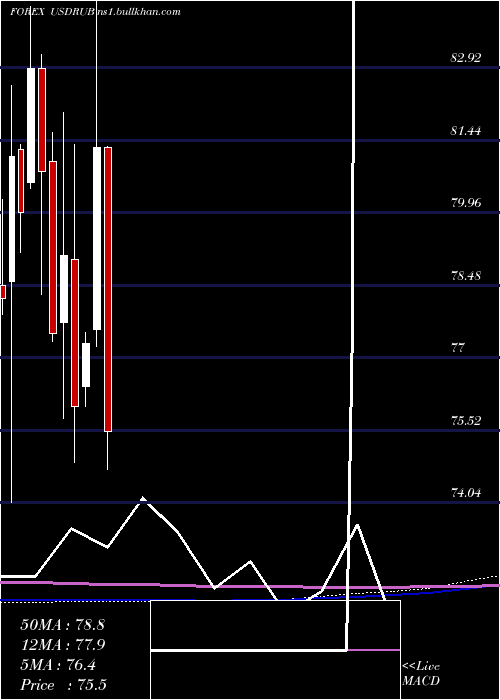Image resolution: width=500 pixels, height=700 pixels.
Task: Click the 74.04 price axis label
Action: pos(466,493)
